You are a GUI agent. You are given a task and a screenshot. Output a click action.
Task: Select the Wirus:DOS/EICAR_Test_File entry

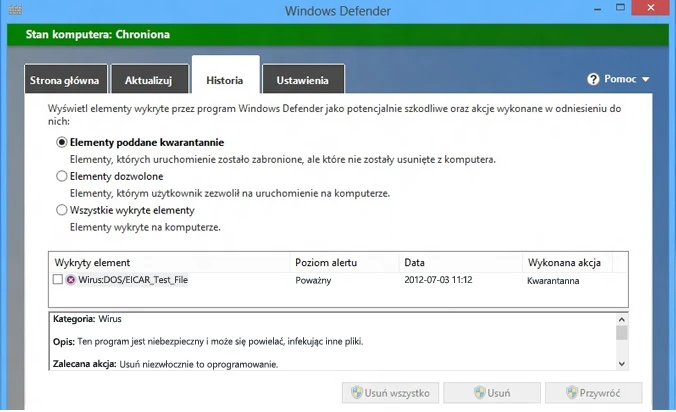click(x=133, y=280)
